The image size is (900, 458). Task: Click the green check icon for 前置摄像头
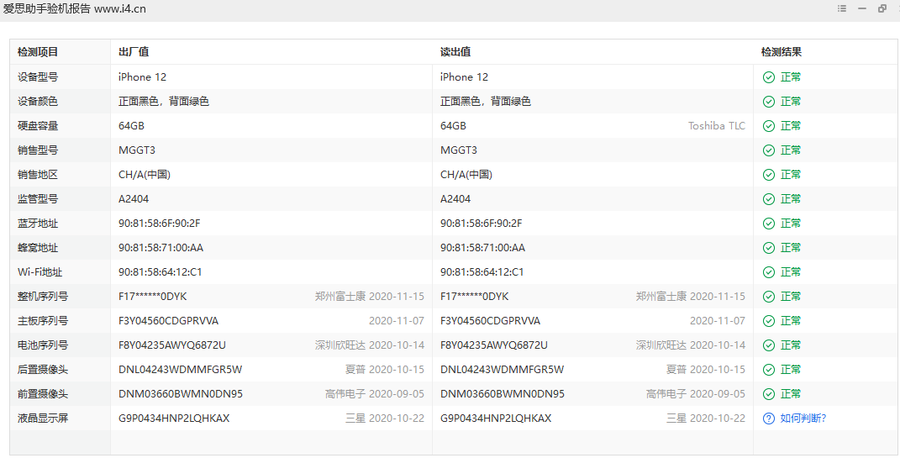(x=769, y=394)
